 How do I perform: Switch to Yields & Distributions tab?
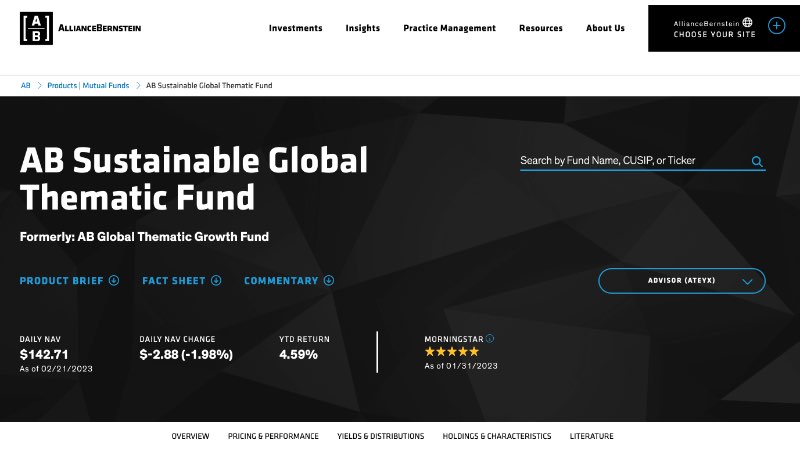click(381, 436)
